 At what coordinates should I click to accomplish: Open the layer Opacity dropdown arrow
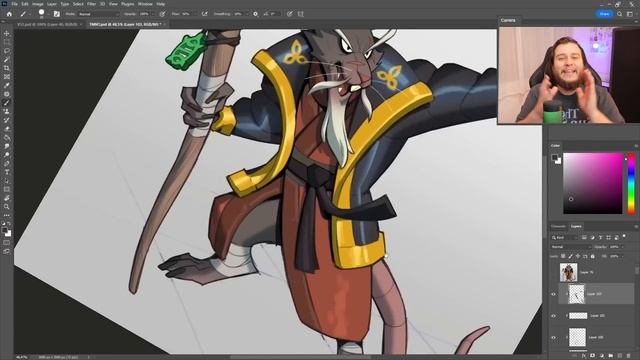[622, 247]
